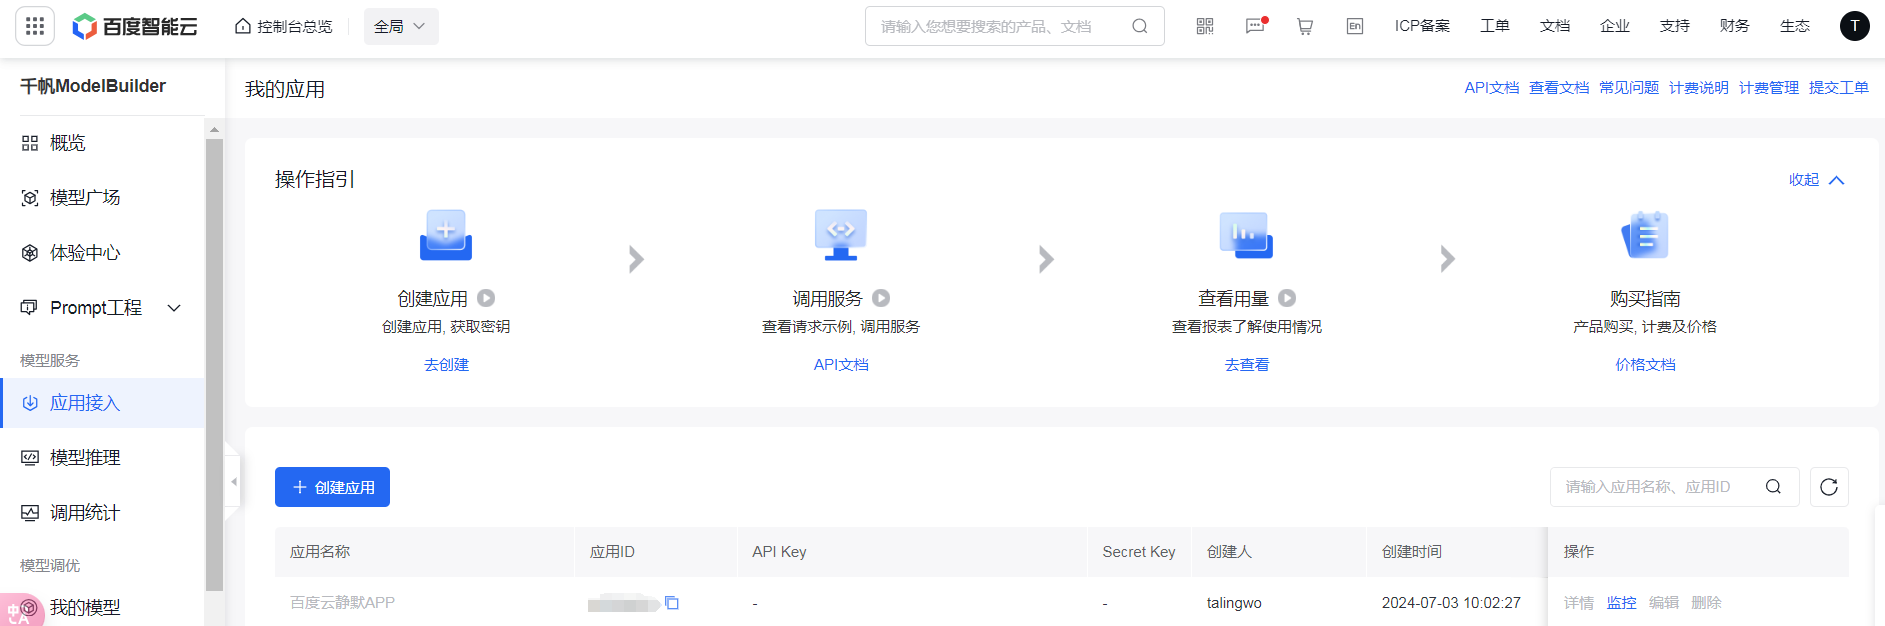Image resolution: width=1885 pixels, height=626 pixels.
Task: Collapse the 操作指引 panel via 收起
Action: click(x=1815, y=180)
